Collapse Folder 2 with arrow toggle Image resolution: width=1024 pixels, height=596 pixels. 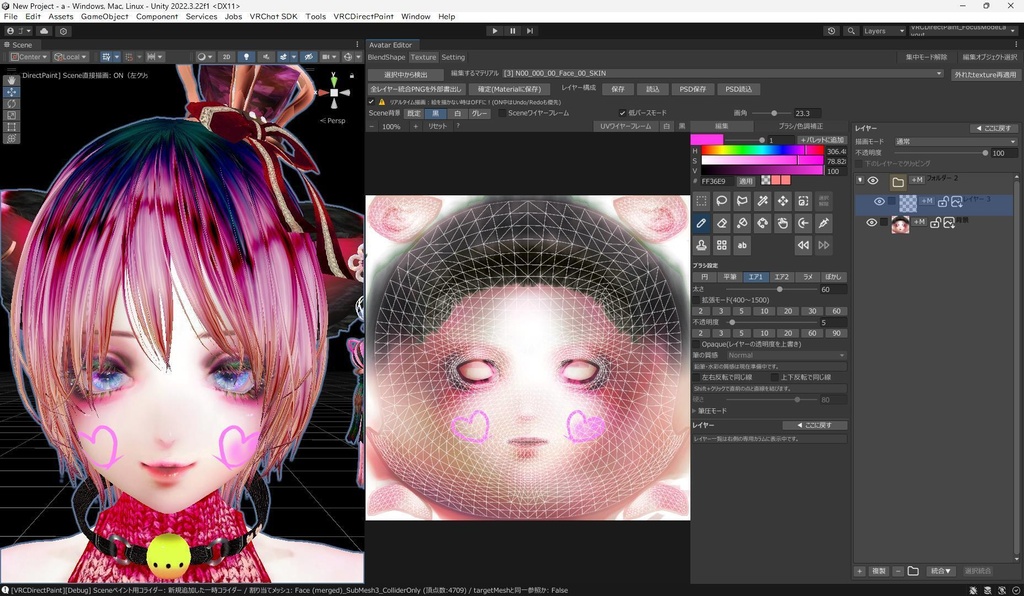[x=860, y=180]
